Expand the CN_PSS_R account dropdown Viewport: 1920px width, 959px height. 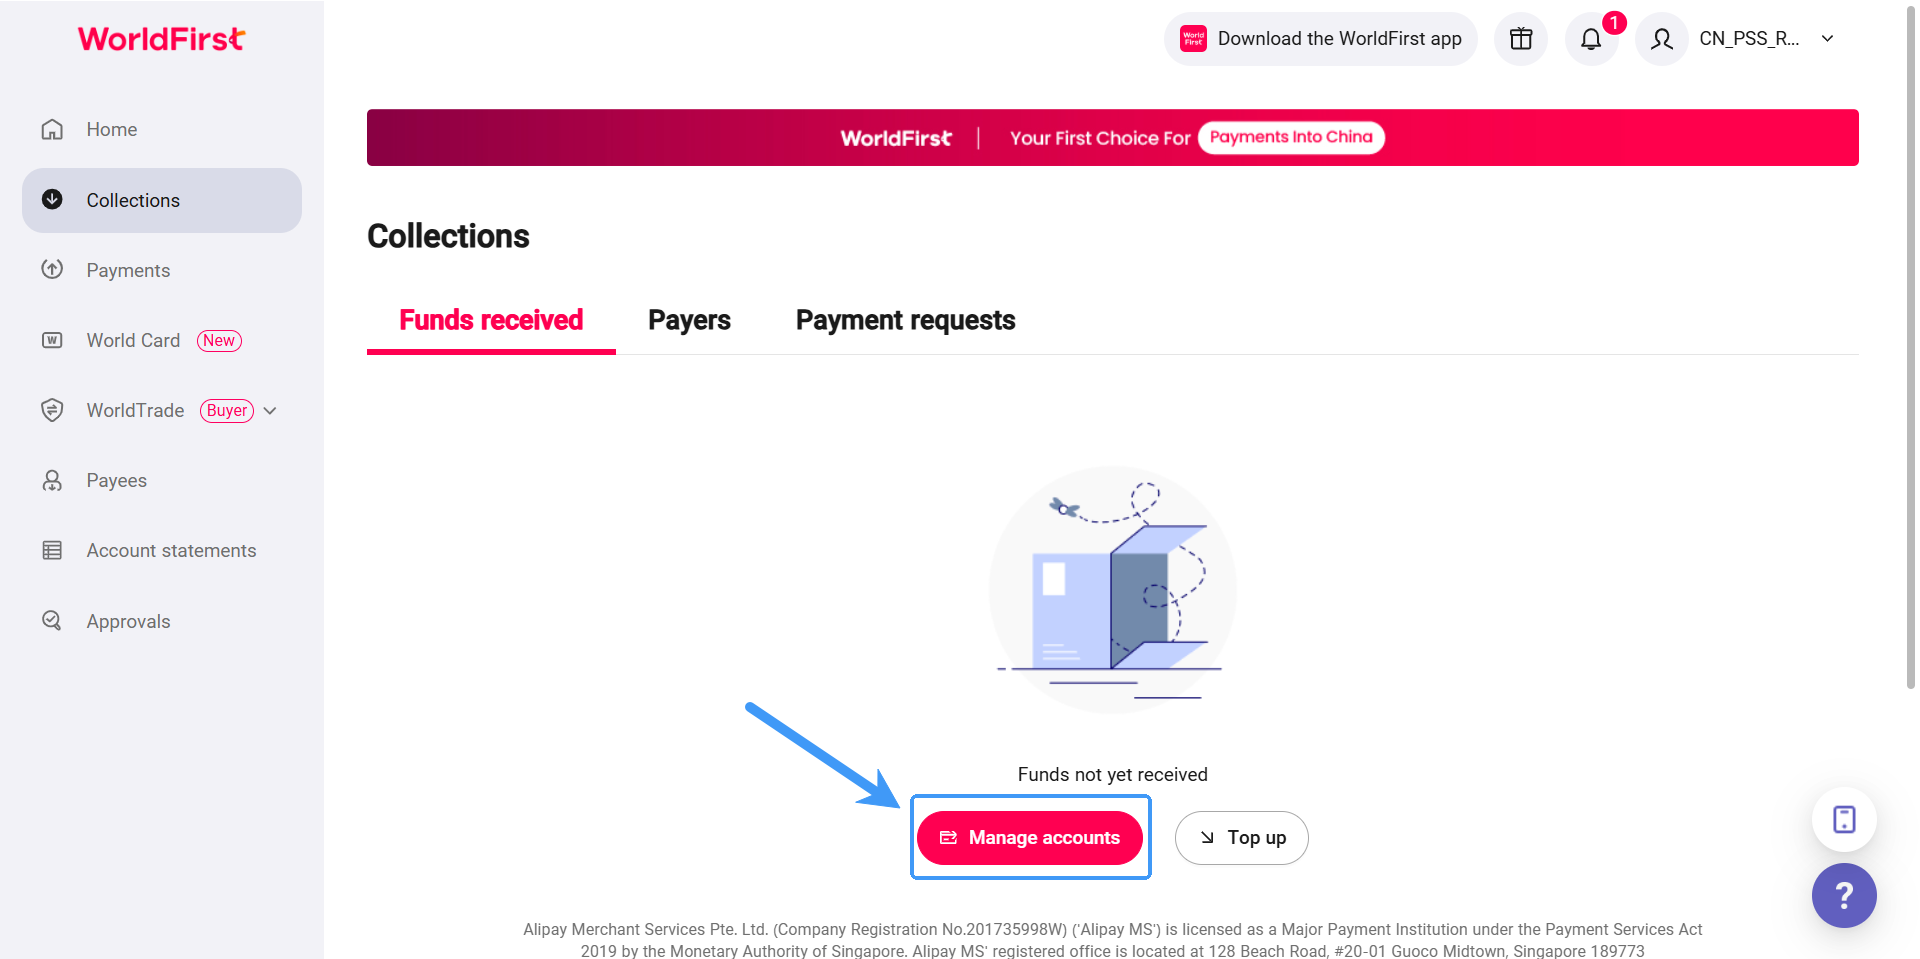coord(1827,39)
